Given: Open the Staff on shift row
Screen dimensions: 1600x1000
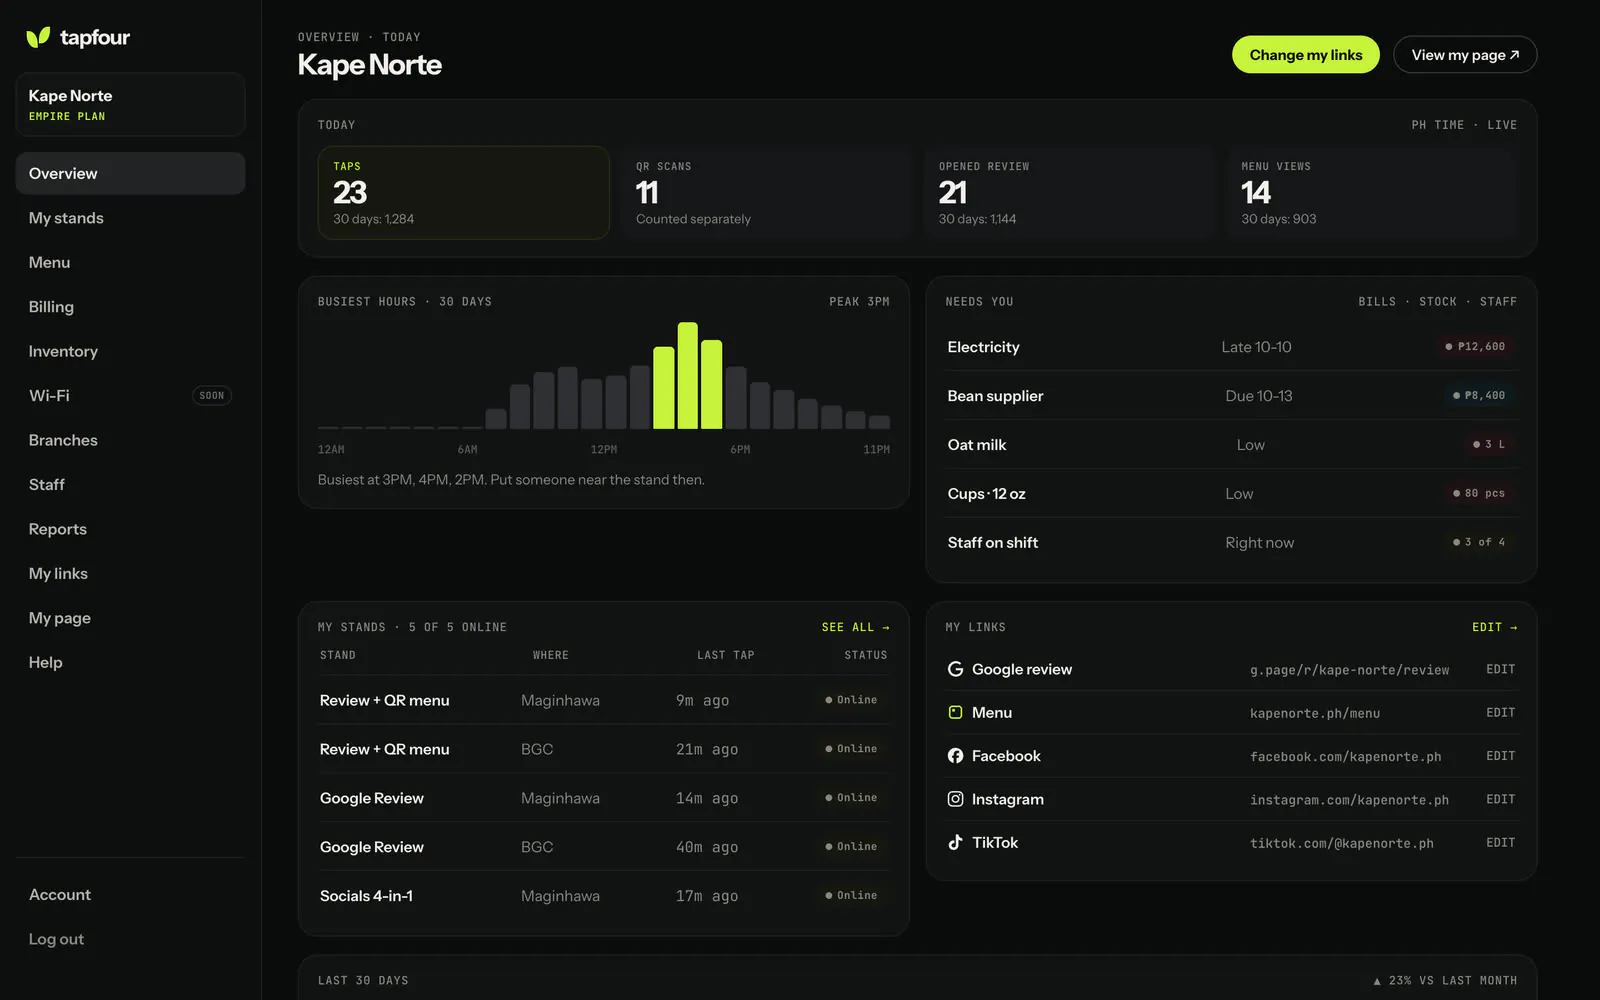Looking at the screenshot, I should pyautogui.click(x=1231, y=543).
